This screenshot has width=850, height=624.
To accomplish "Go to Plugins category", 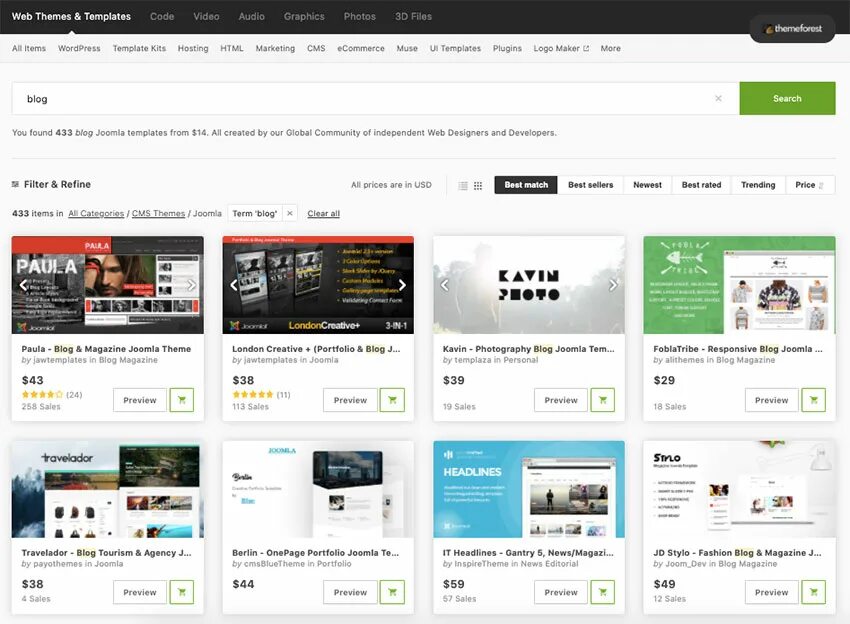I will [507, 48].
